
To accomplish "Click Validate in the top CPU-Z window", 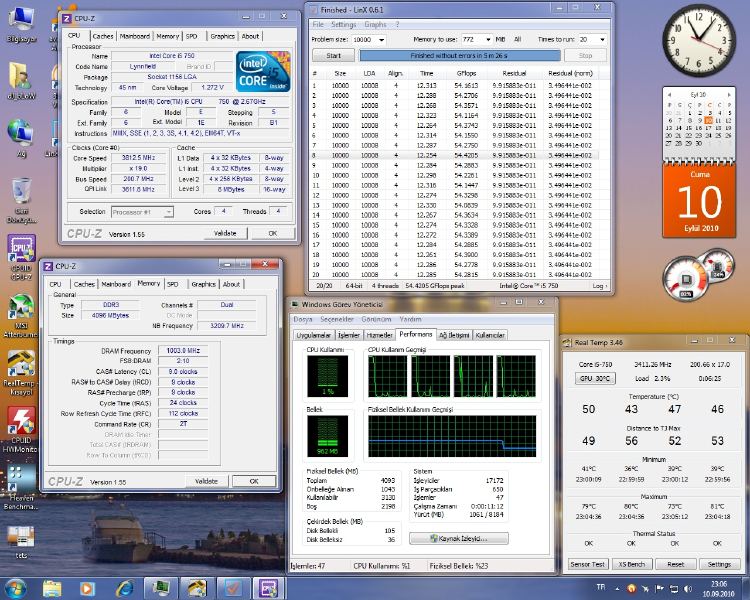I will [x=225, y=233].
